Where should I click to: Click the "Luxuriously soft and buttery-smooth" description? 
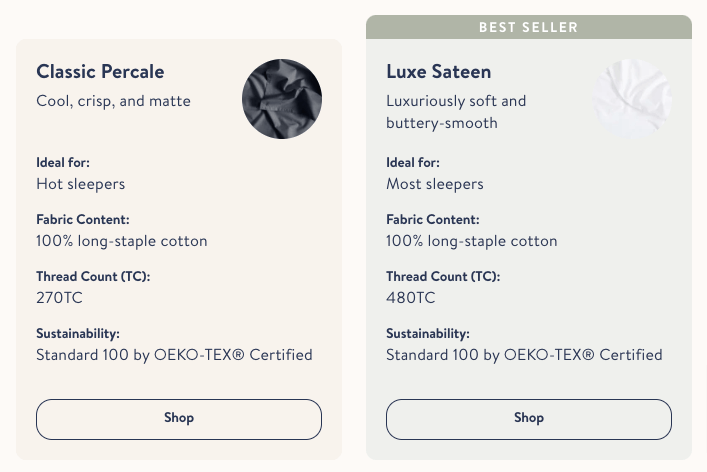(x=456, y=112)
